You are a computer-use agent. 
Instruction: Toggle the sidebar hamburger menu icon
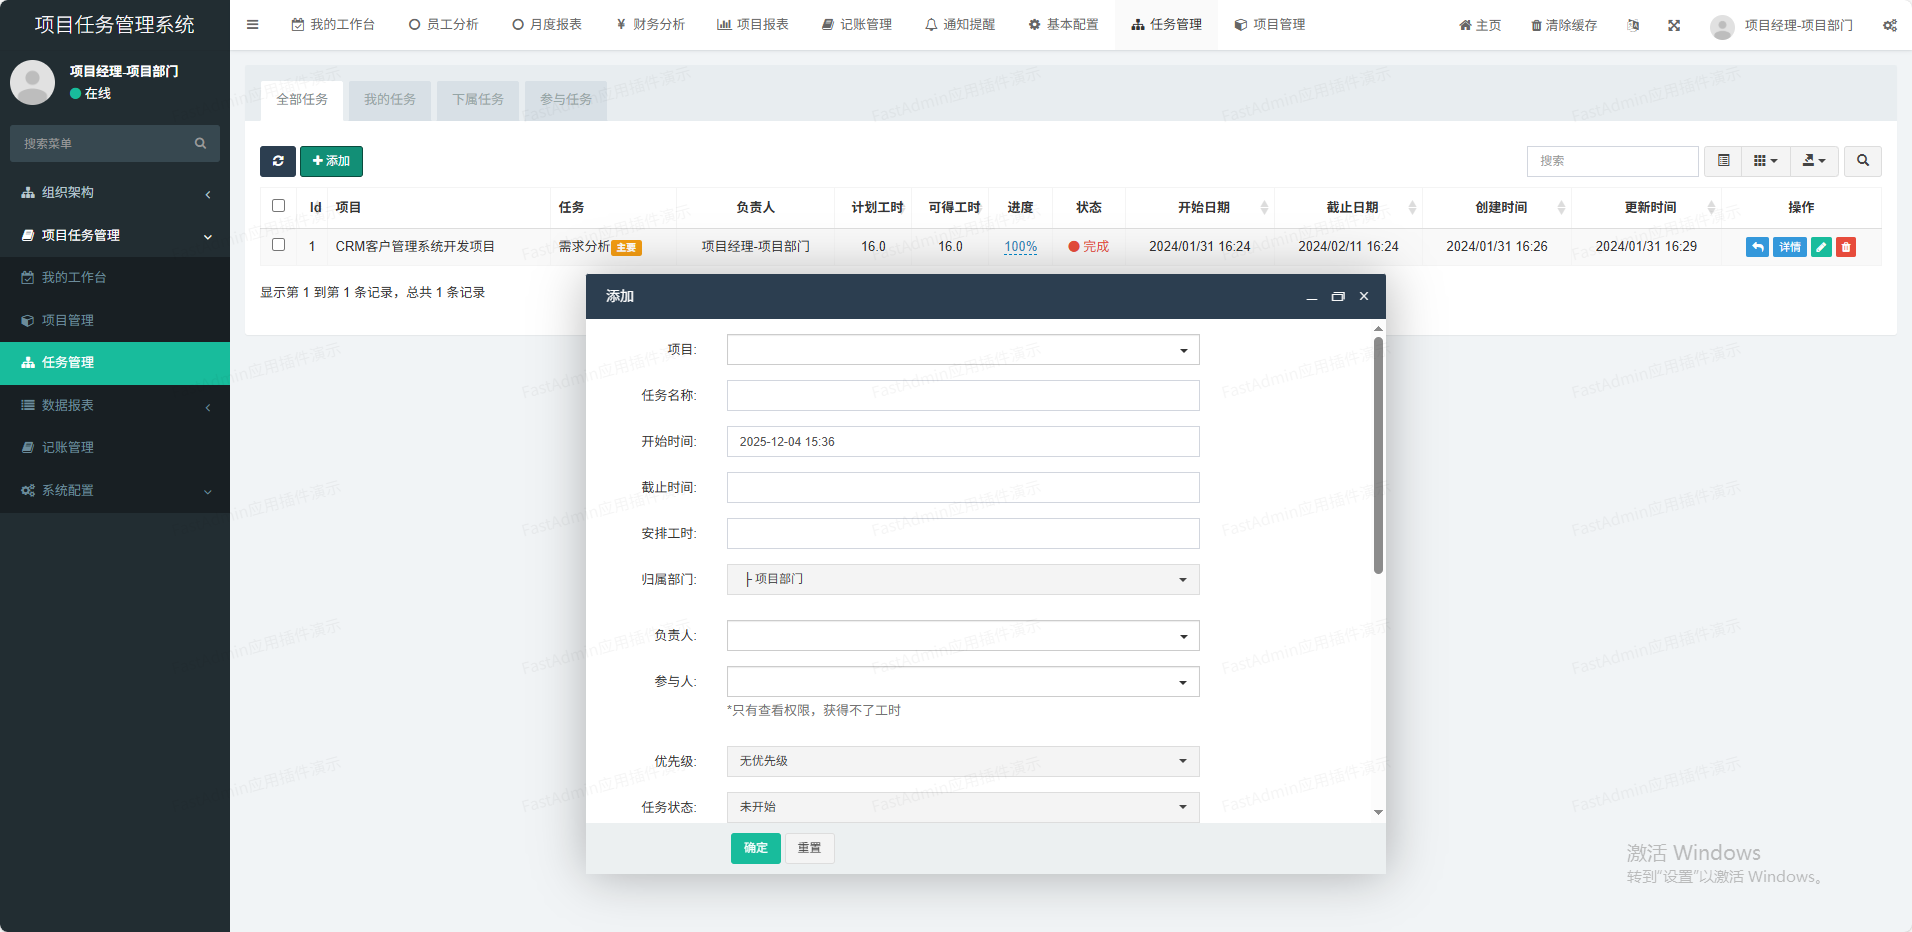[x=253, y=25]
